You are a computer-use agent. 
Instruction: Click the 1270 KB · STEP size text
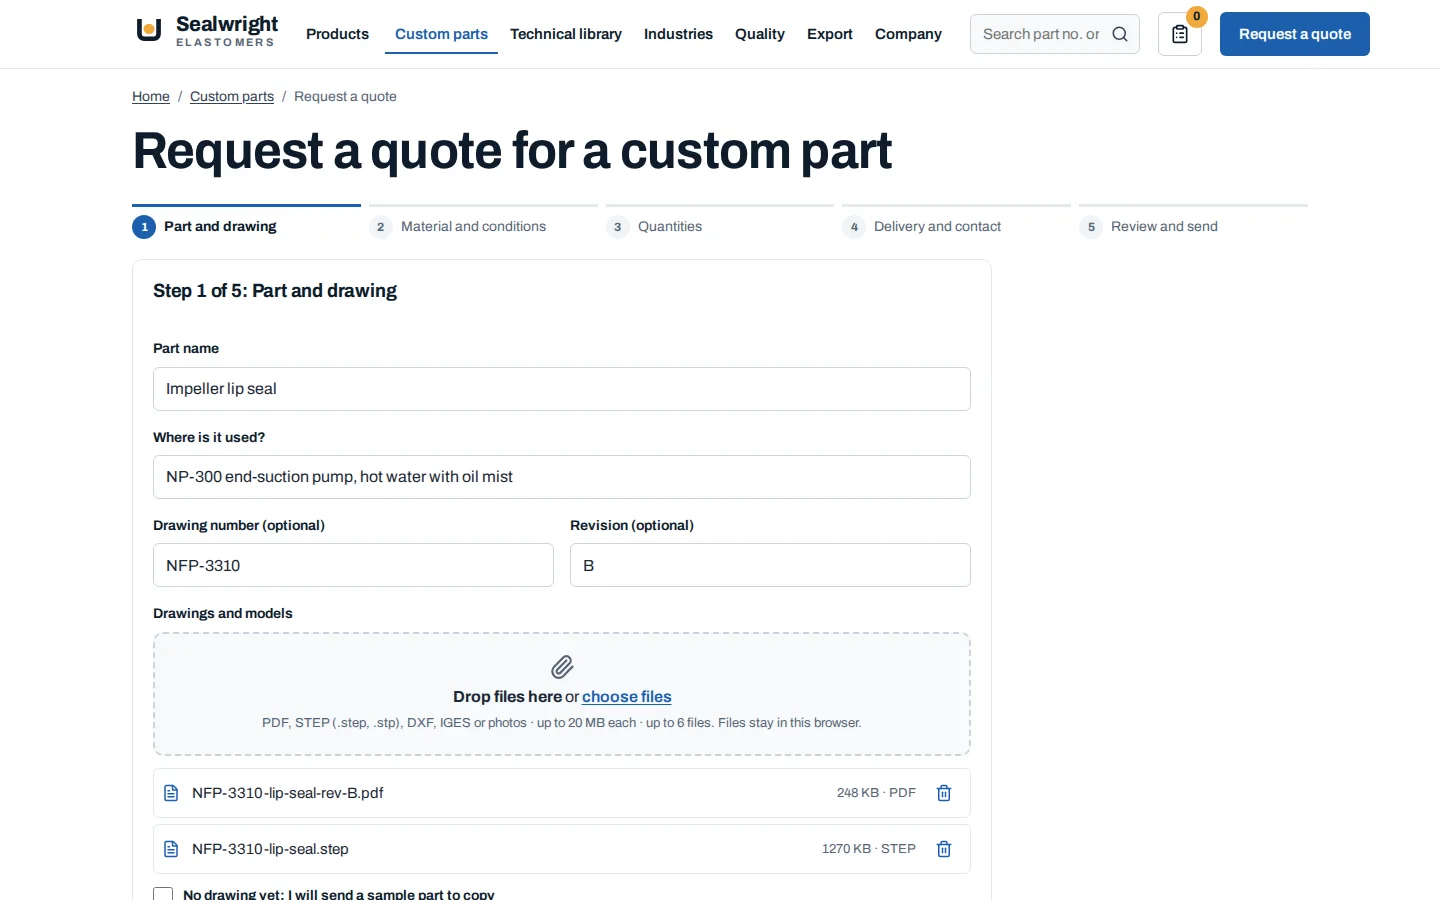tap(869, 849)
